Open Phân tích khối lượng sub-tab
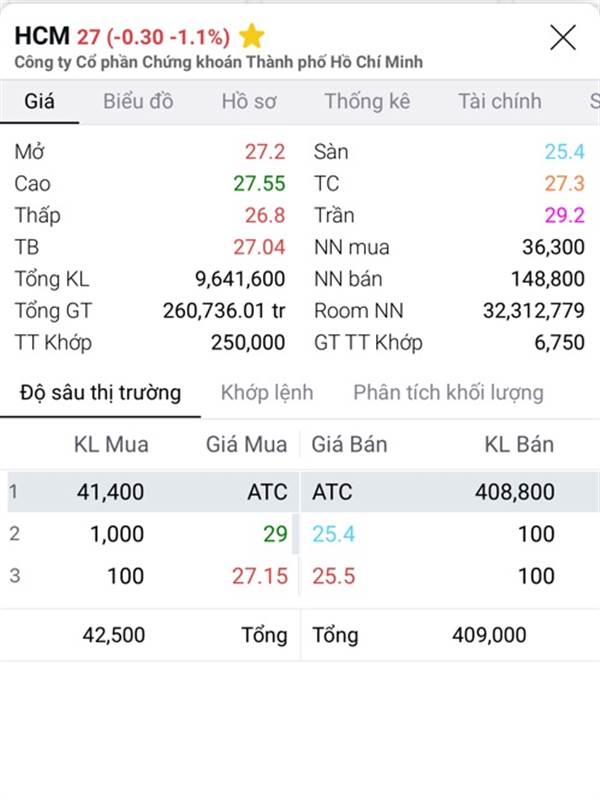The width and height of the screenshot is (600, 800). [x=448, y=392]
